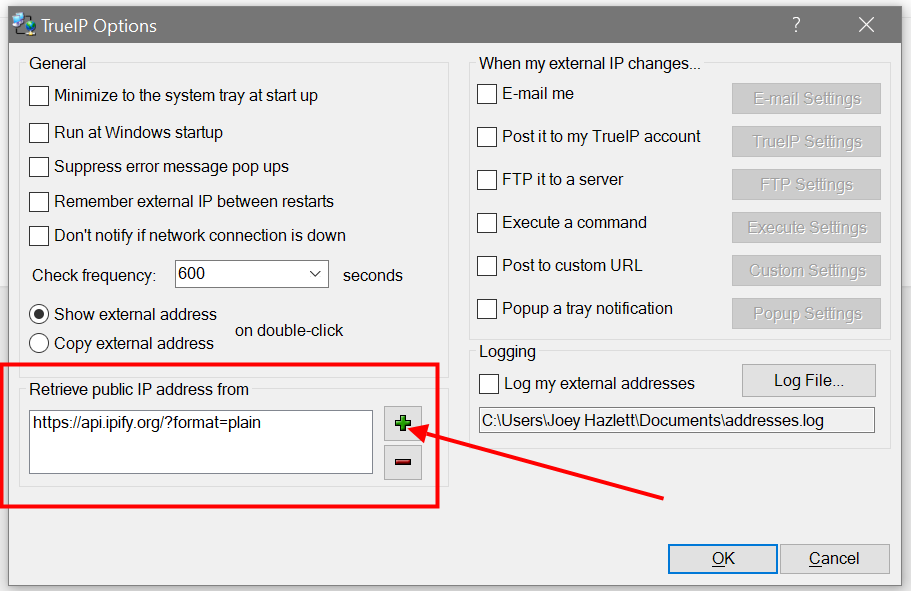This screenshot has height=591, width=911.
Task: Tick the E-mail me checkbox
Action: (x=487, y=94)
